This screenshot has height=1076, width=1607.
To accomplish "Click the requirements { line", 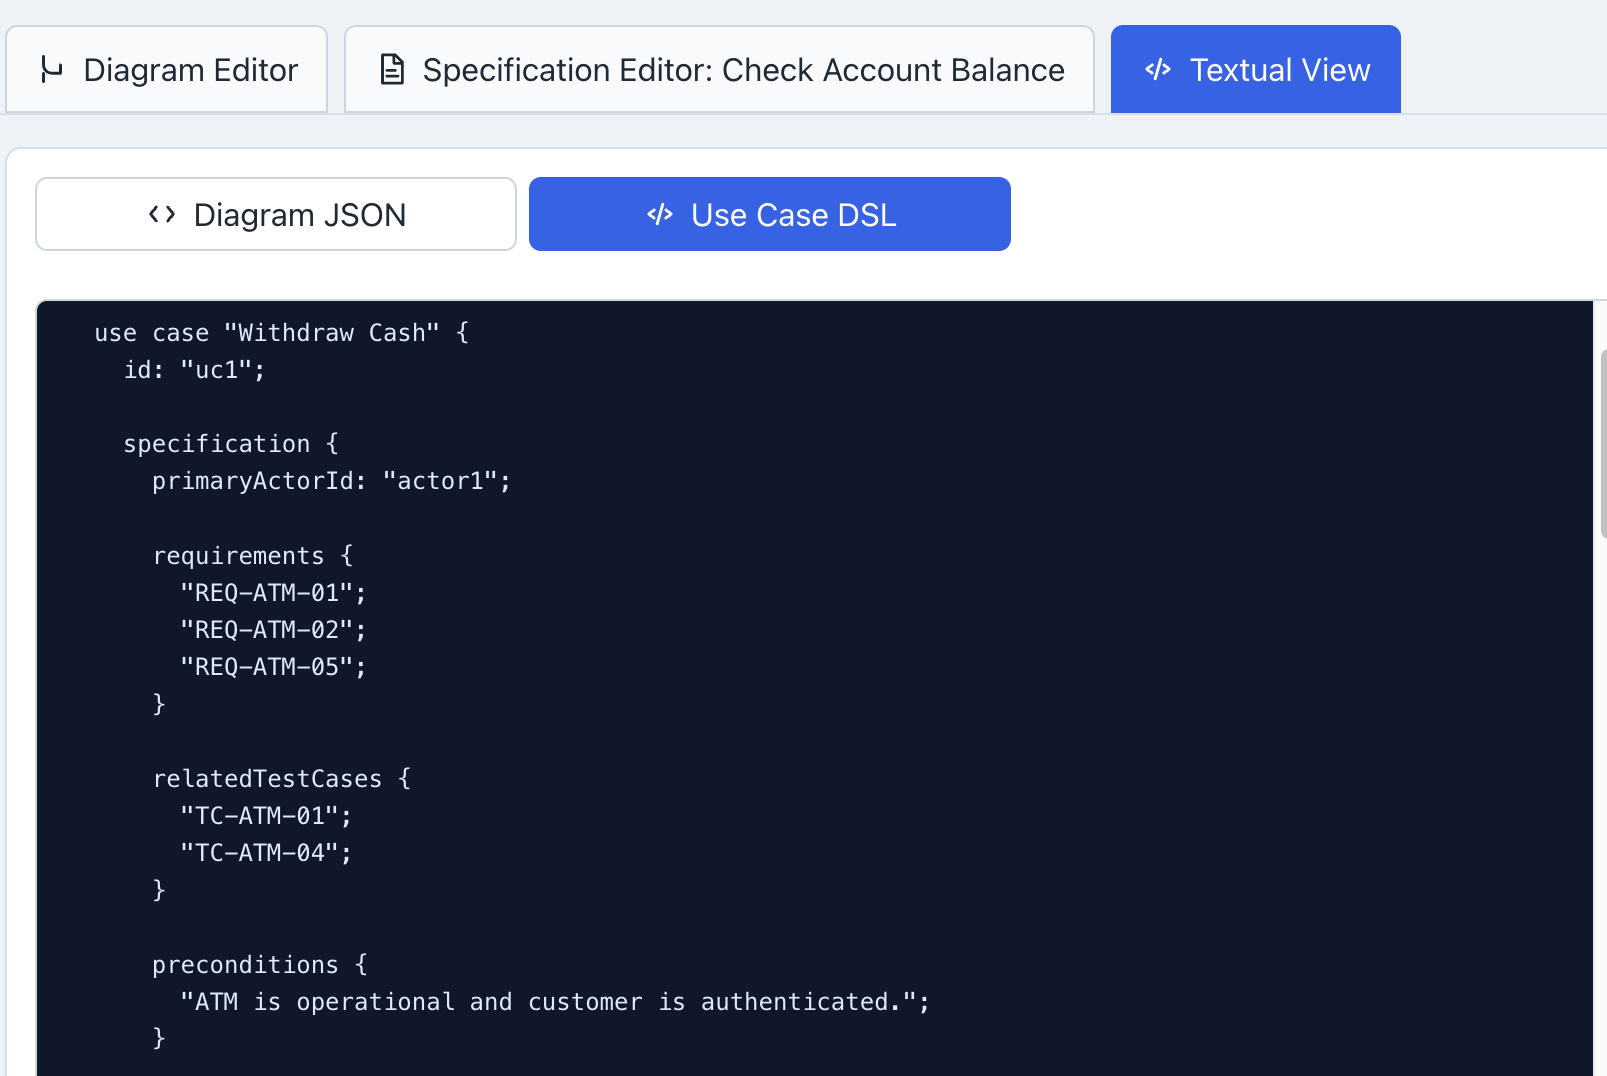I will 253,556.
